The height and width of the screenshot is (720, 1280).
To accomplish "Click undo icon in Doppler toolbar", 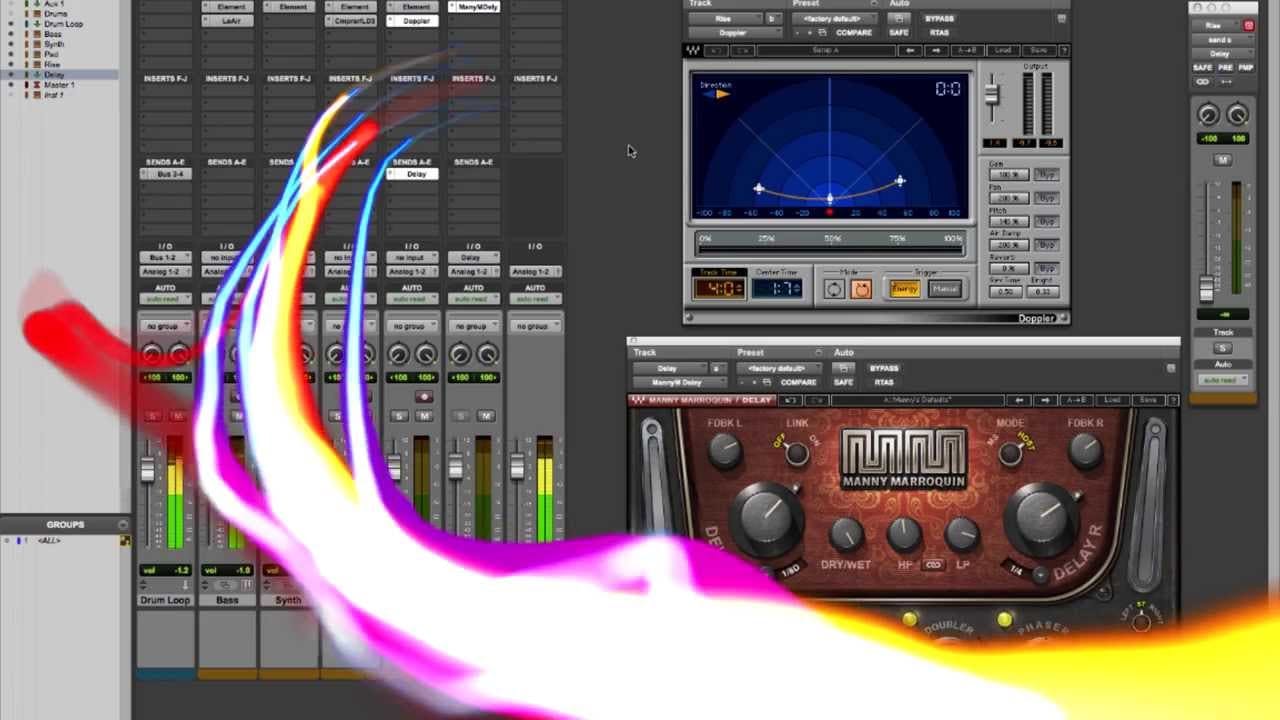I will point(717,50).
